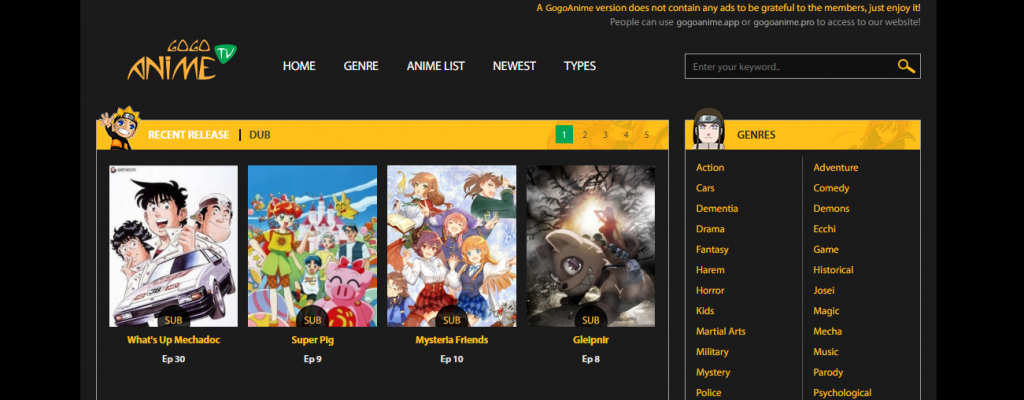Go to page 4 of releases
This screenshot has height=400, width=1024.
tap(626, 135)
